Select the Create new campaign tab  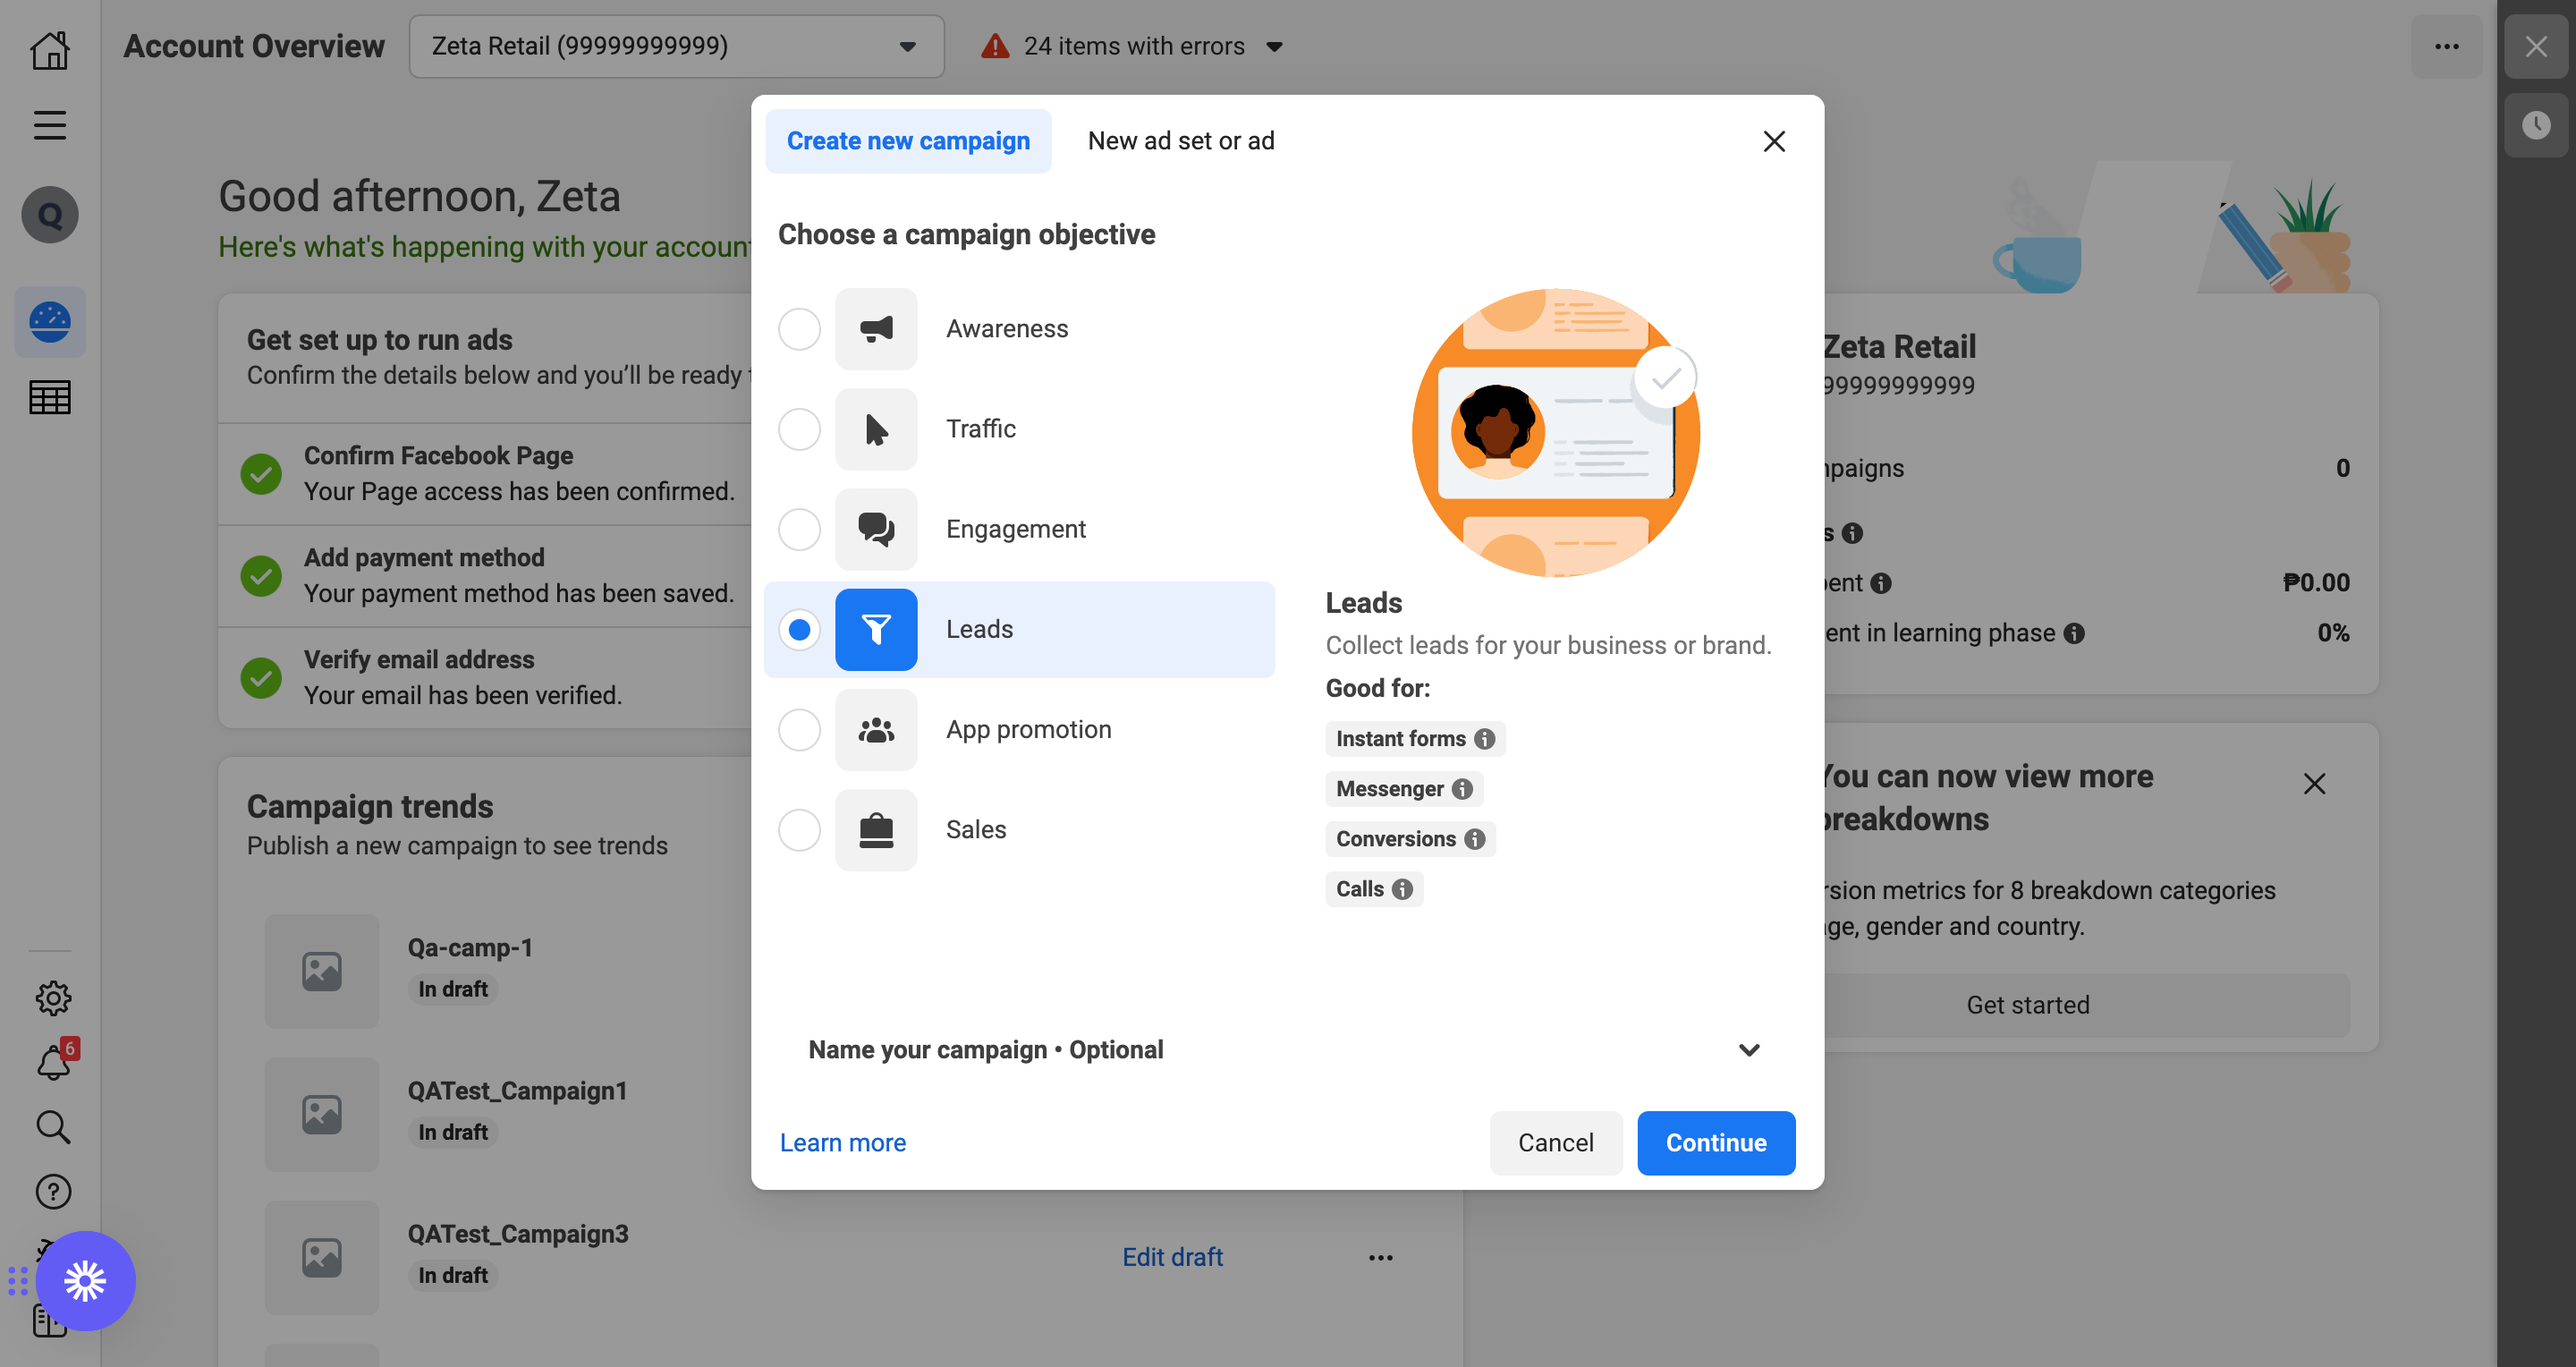coord(907,141)
